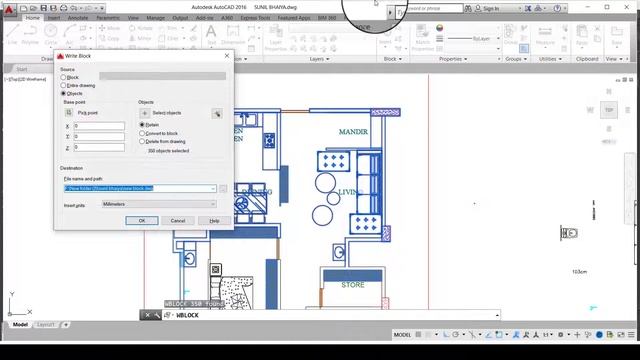640x360 pixels.
Task: Switch to the Annotate ribbon tab
Action: [x=78, y=18]
